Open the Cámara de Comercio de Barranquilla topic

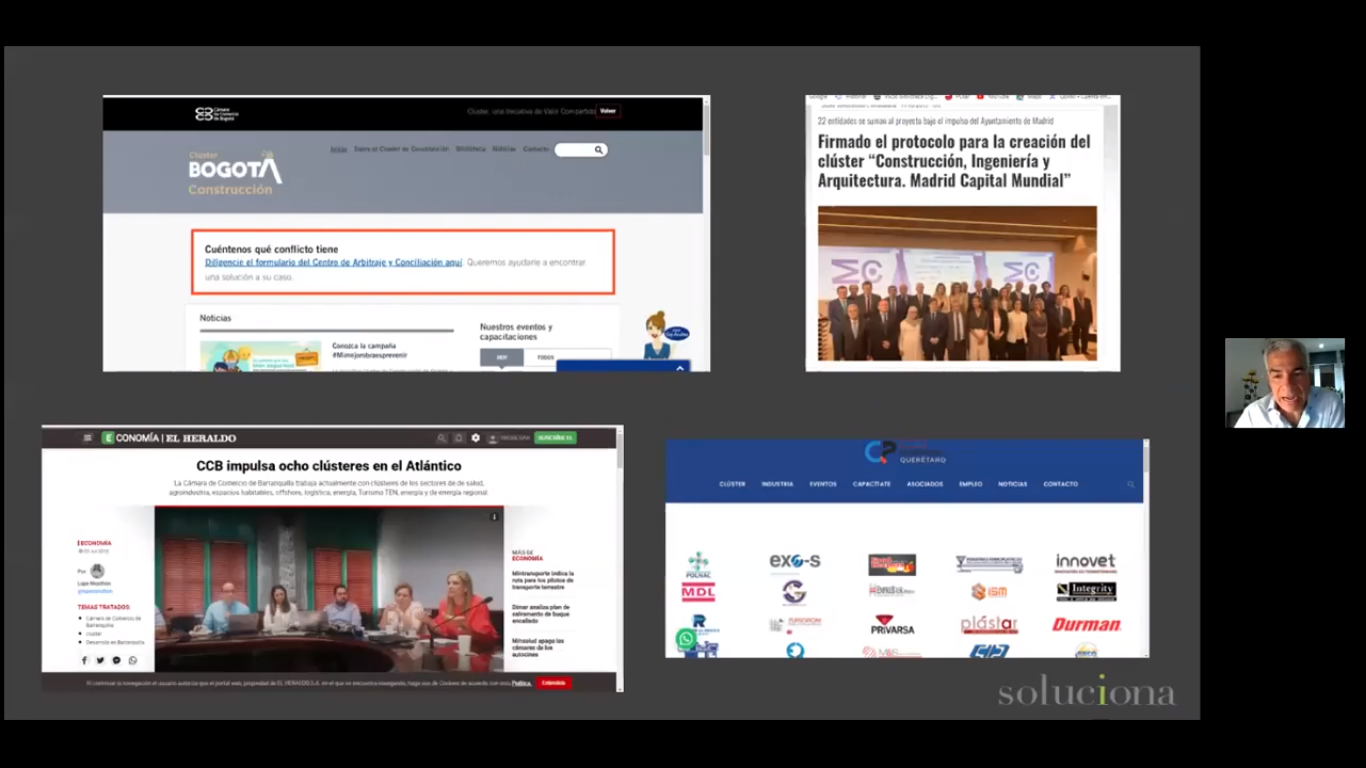tap(114, 621)
